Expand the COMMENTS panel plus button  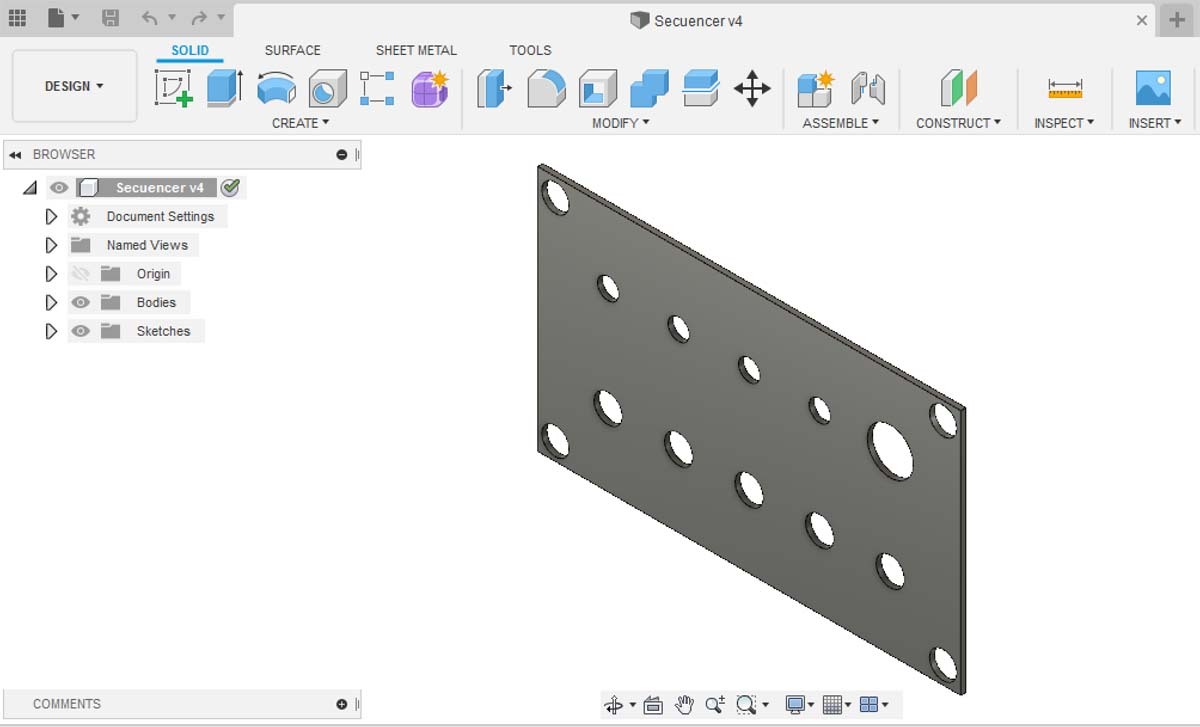point(342,704)
